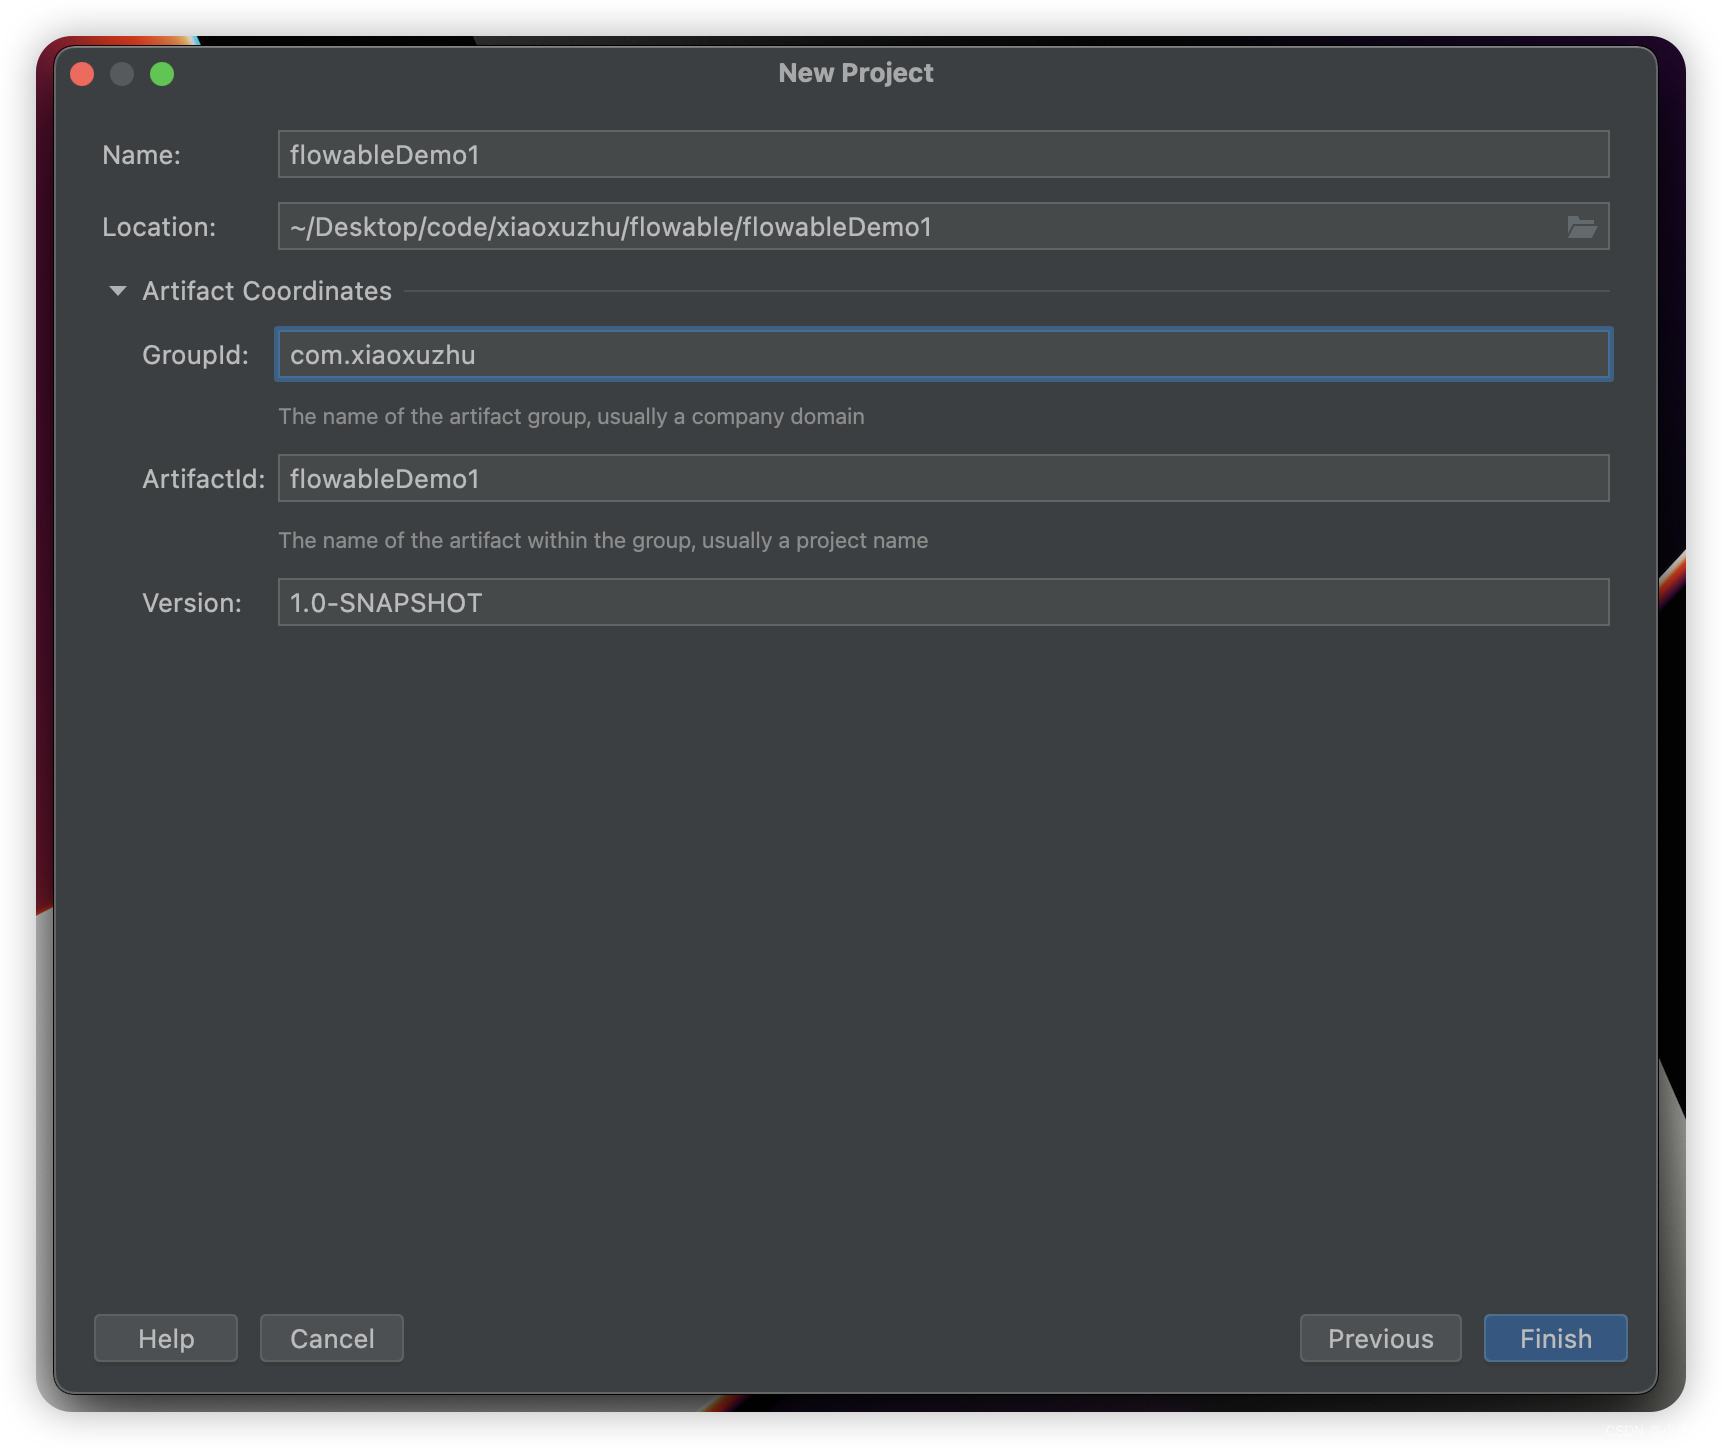Click the ArtifactId label
The height and width of the screenshot is (1448, 1722).
pyautogui.click(x=203, y=479)
